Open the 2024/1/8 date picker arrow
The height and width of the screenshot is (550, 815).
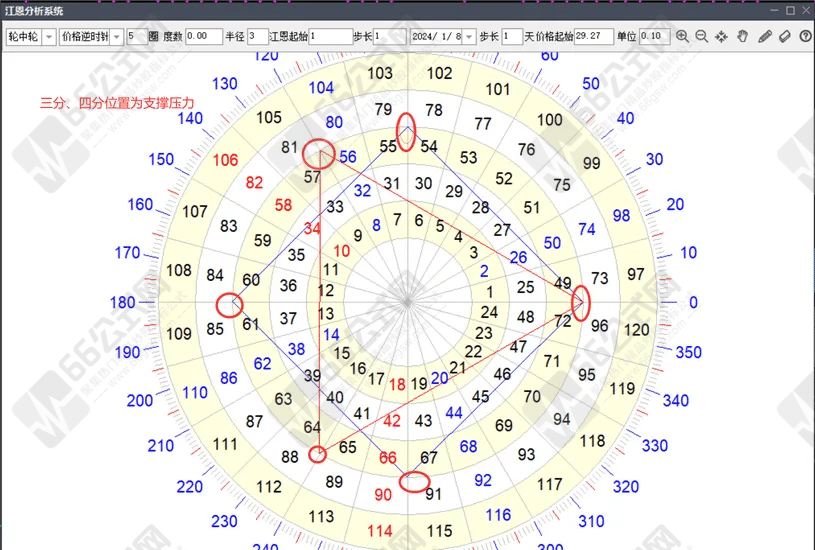[x=469, y=36]
